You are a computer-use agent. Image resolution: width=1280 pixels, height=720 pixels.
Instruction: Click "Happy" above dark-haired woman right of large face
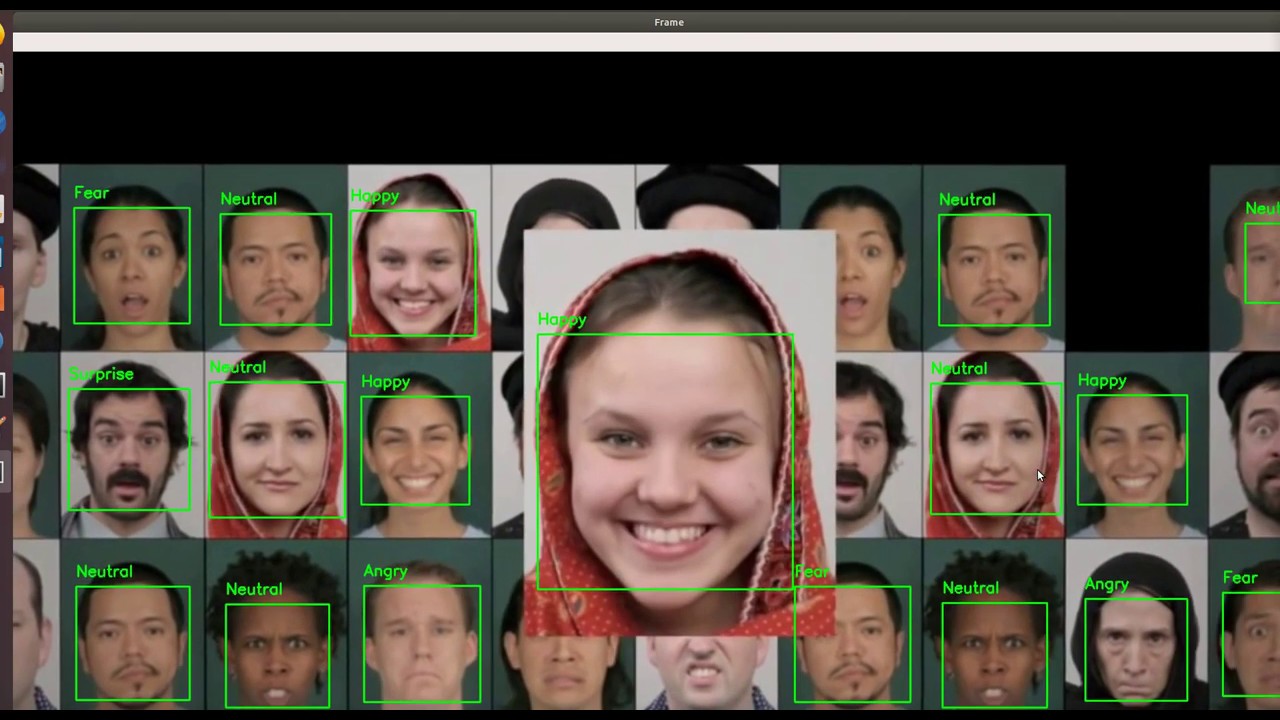1102,381
